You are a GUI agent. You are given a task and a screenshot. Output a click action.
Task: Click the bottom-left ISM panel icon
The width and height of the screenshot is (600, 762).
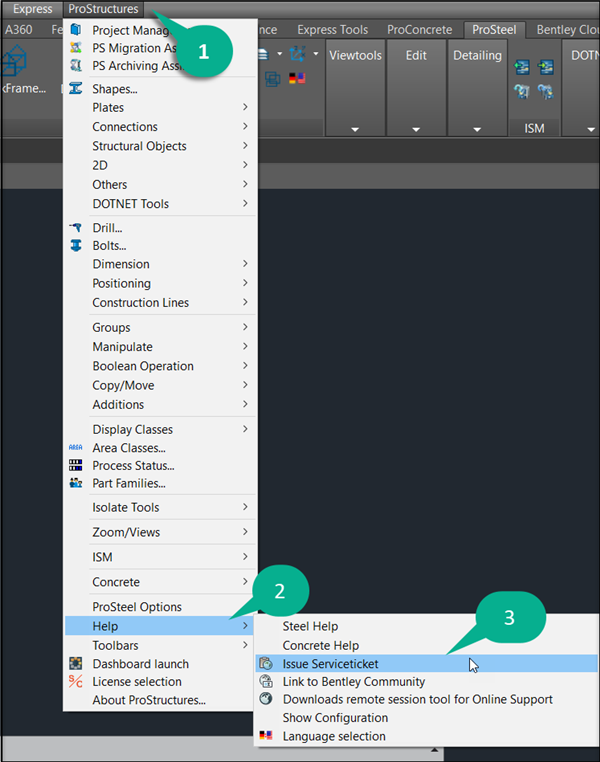pyautogui.click(x=522, y=91)
